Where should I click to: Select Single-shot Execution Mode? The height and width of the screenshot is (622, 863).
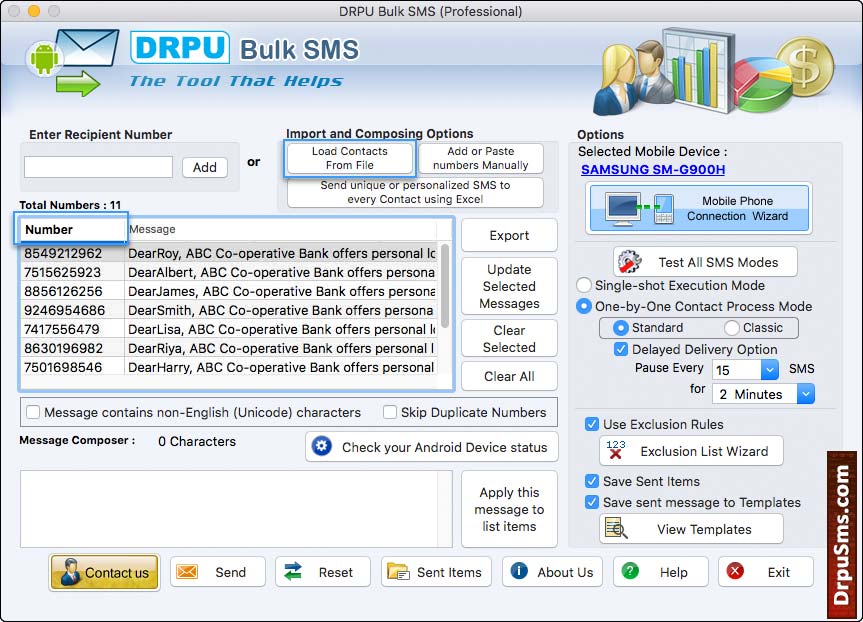coord(583,285)
